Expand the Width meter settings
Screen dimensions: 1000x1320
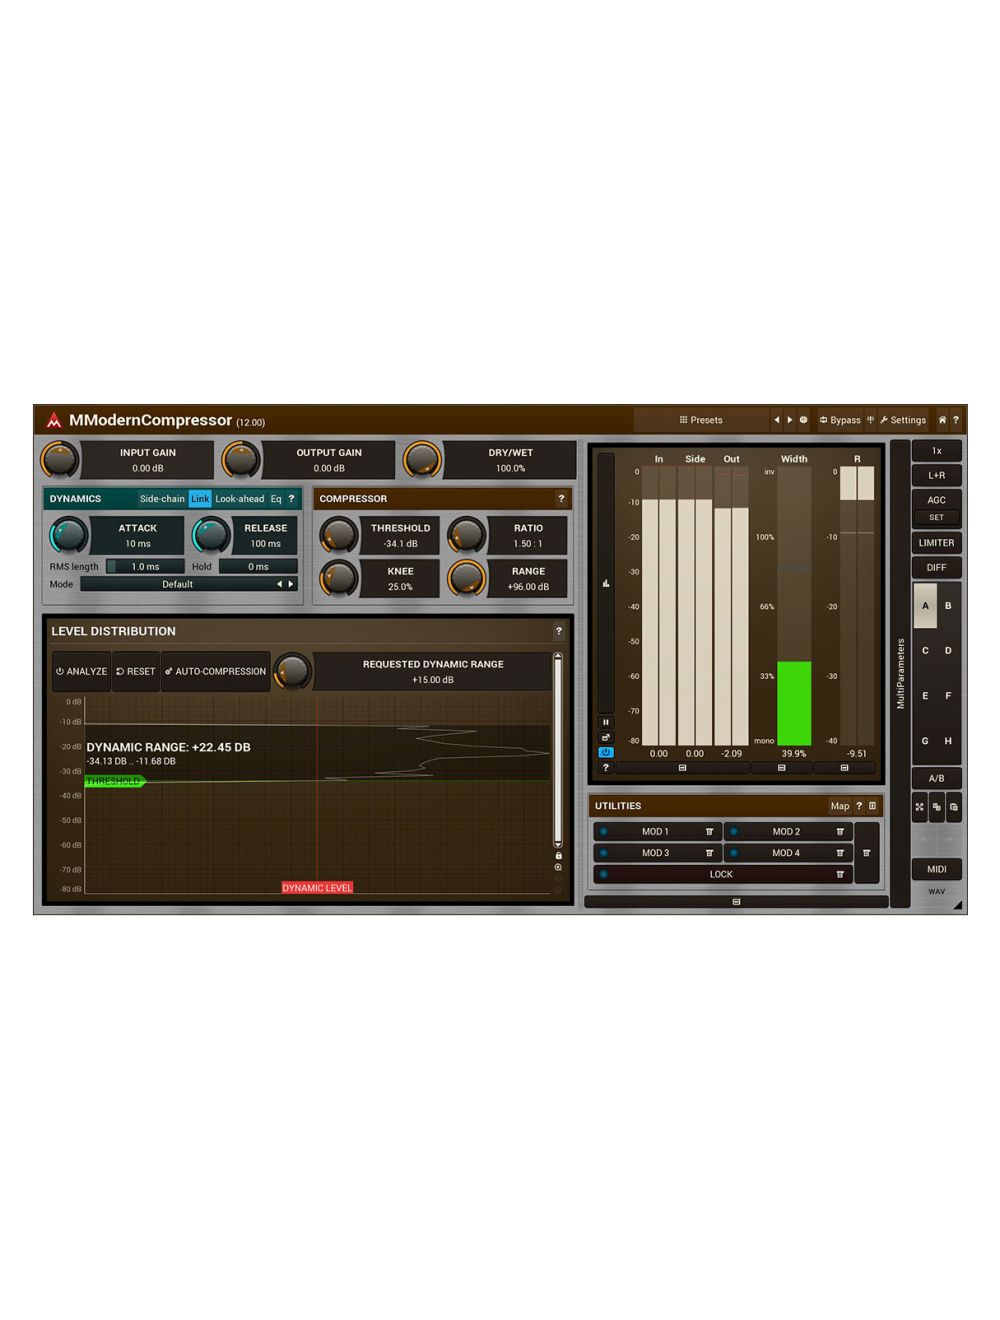click(779, 768)
